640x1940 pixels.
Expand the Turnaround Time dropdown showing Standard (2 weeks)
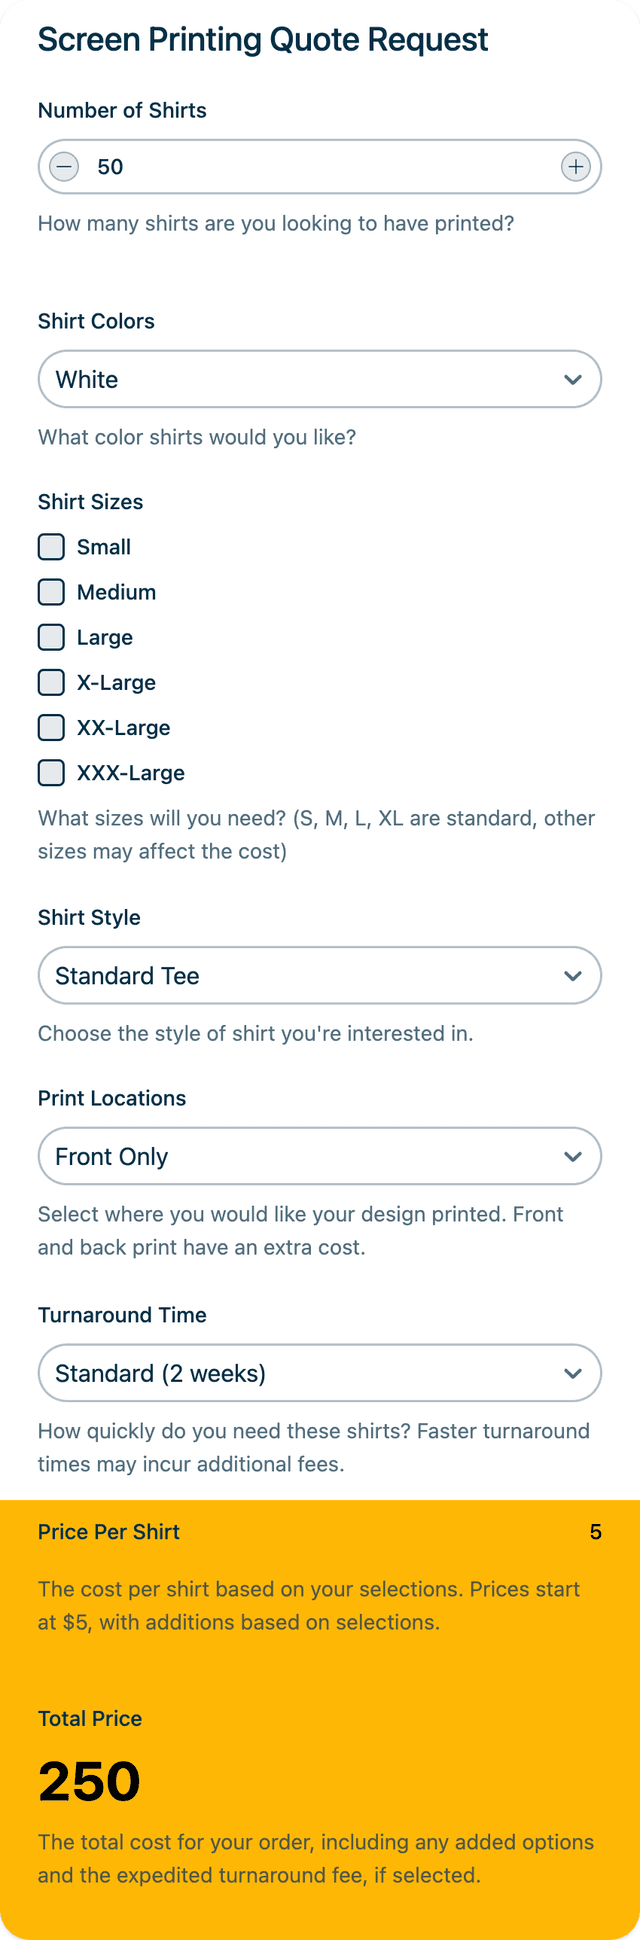click(320, 1373)
